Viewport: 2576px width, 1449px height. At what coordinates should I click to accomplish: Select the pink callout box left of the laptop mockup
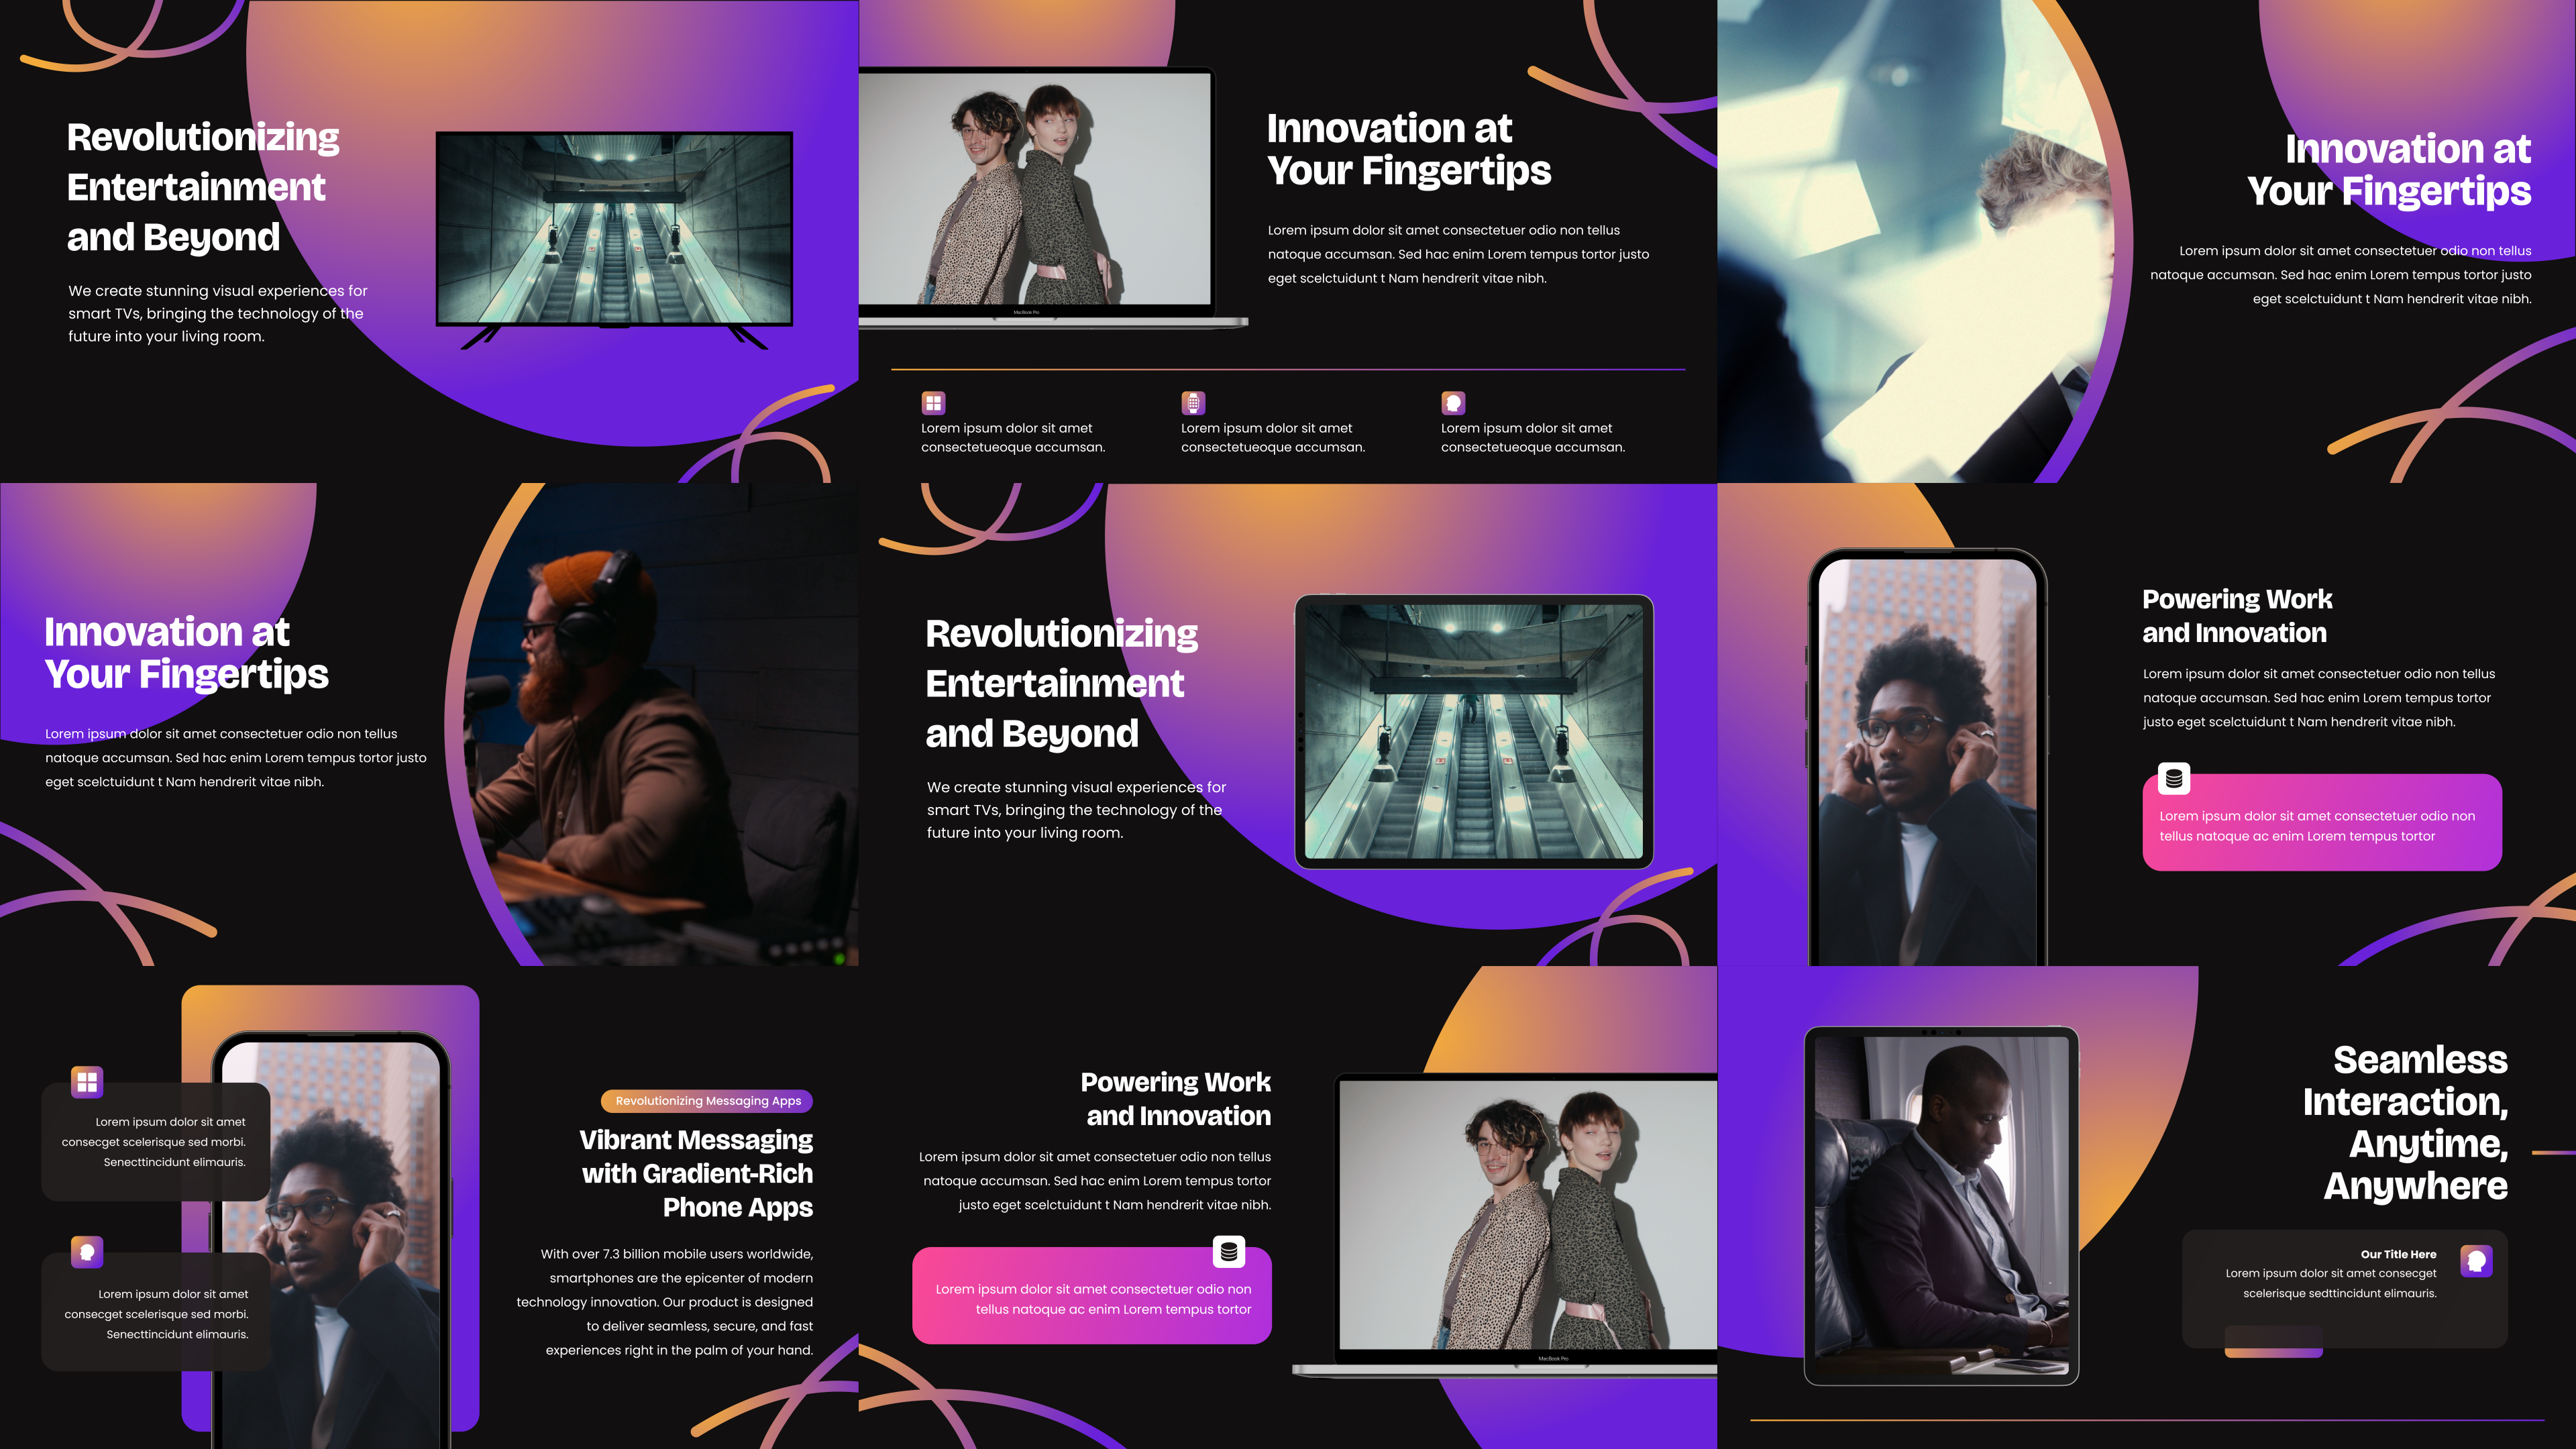pyautogui.click(x=1092, y=1295)
